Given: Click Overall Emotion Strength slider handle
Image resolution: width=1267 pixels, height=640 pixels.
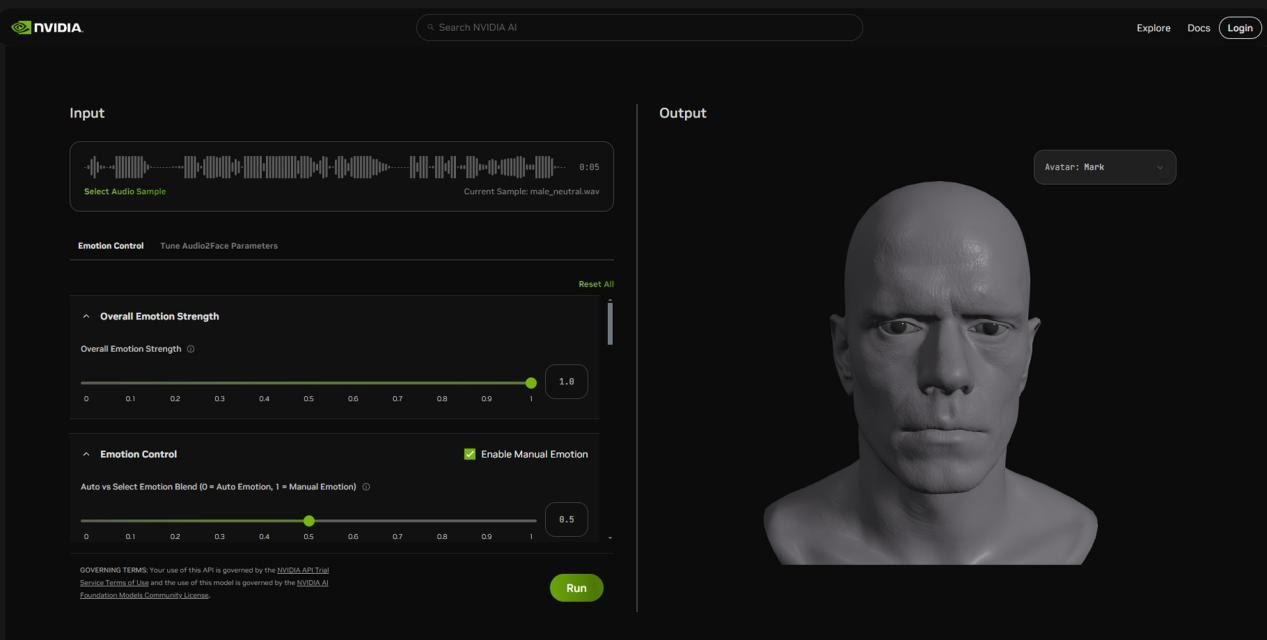Looking at the screenshot, I should pos(531,383).
